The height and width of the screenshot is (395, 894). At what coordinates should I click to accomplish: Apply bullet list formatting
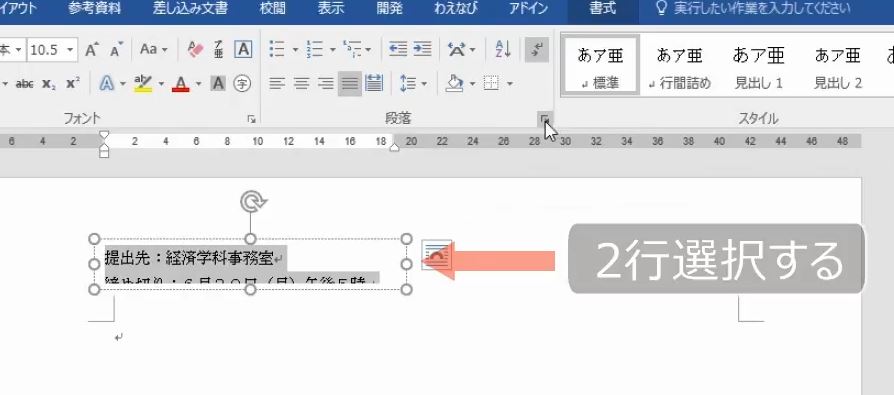coord(277,50)
